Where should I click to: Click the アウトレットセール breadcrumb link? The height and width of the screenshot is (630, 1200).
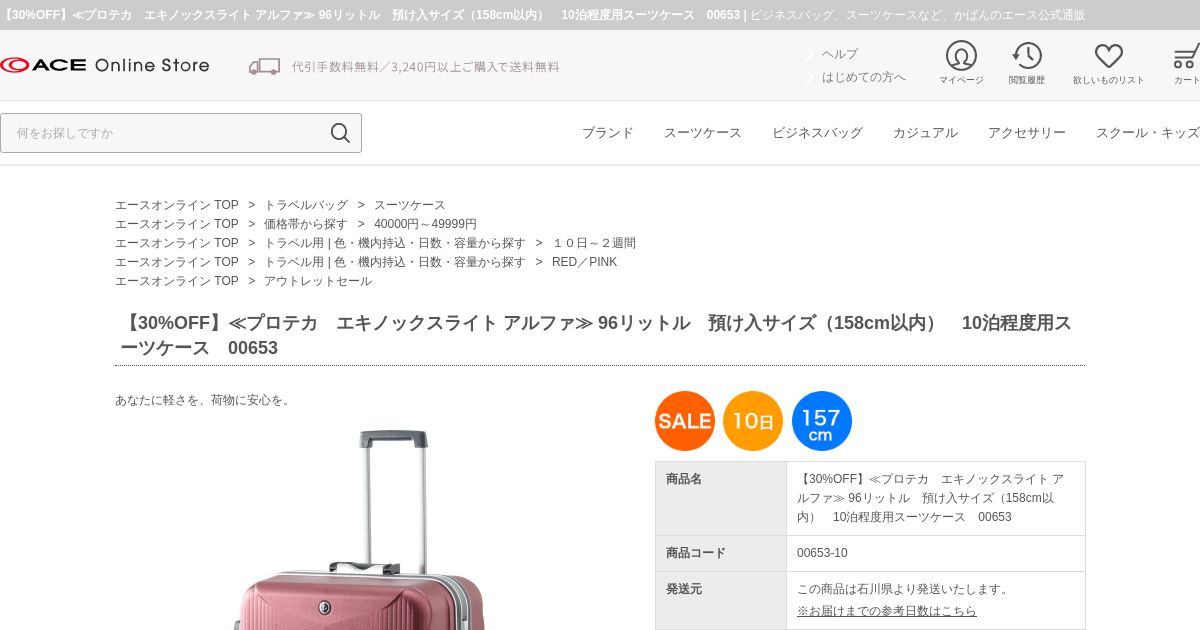(x=318, y=281)
